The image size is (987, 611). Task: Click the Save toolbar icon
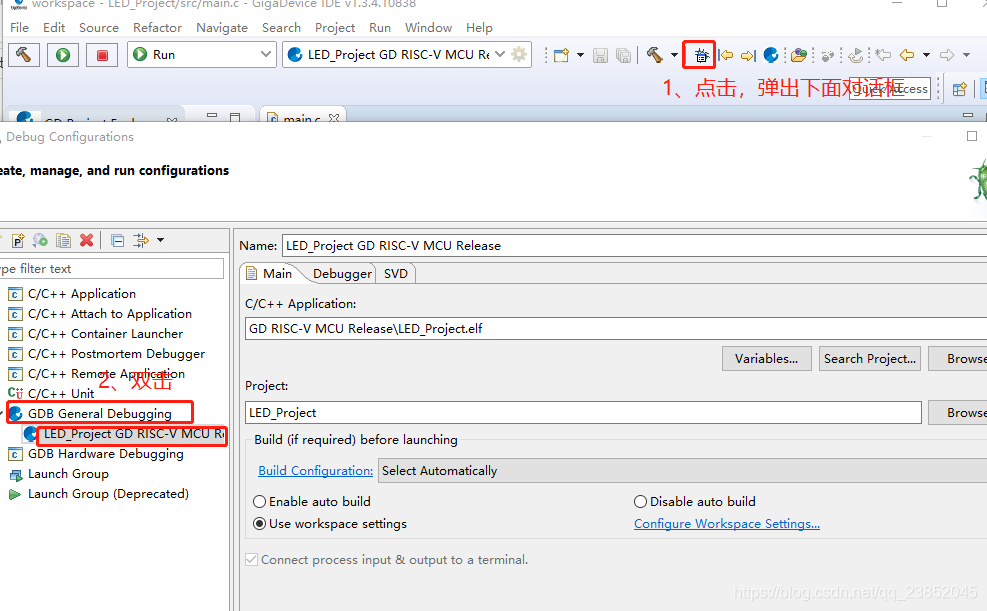tap(601, 55)
